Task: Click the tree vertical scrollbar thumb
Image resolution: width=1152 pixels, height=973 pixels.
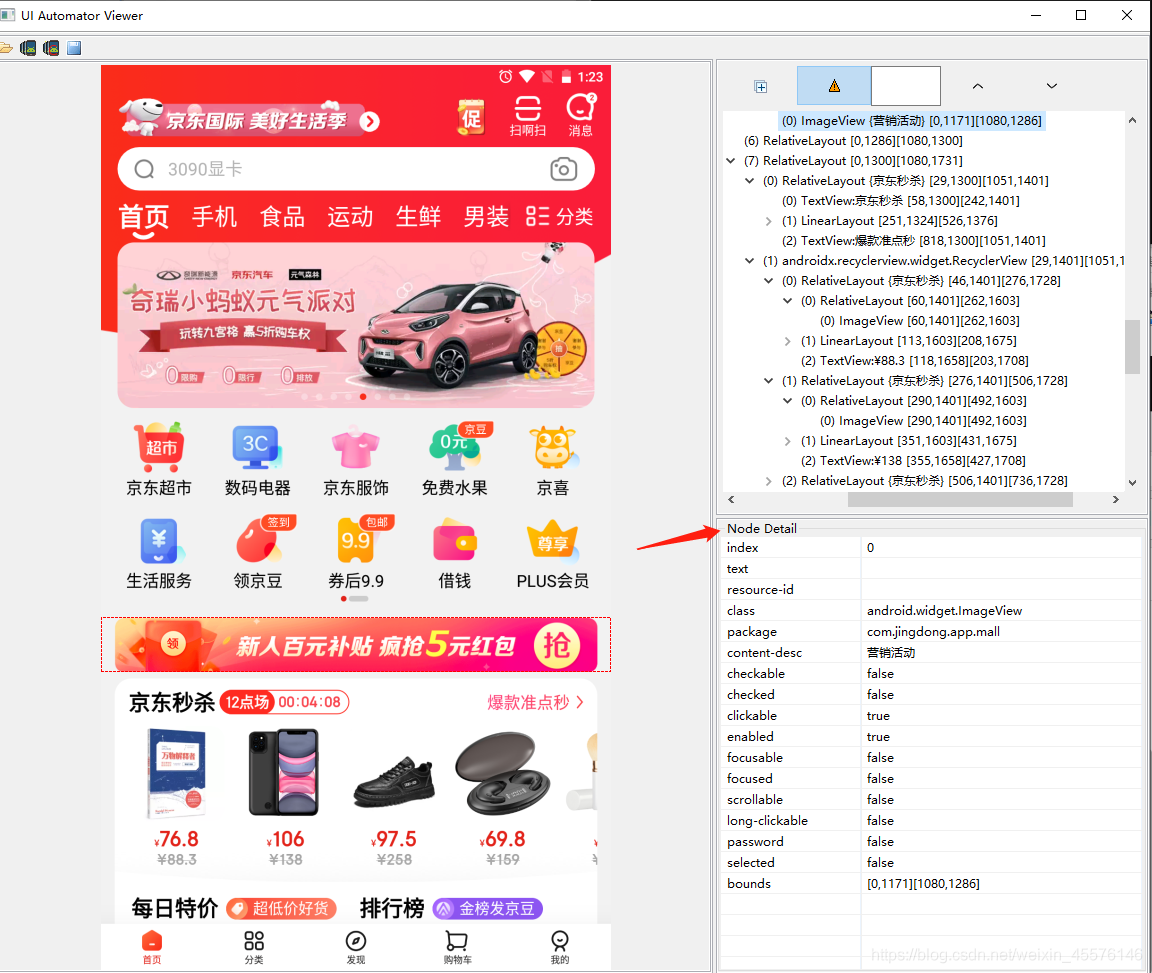Action: click(x=1132, y=347)
